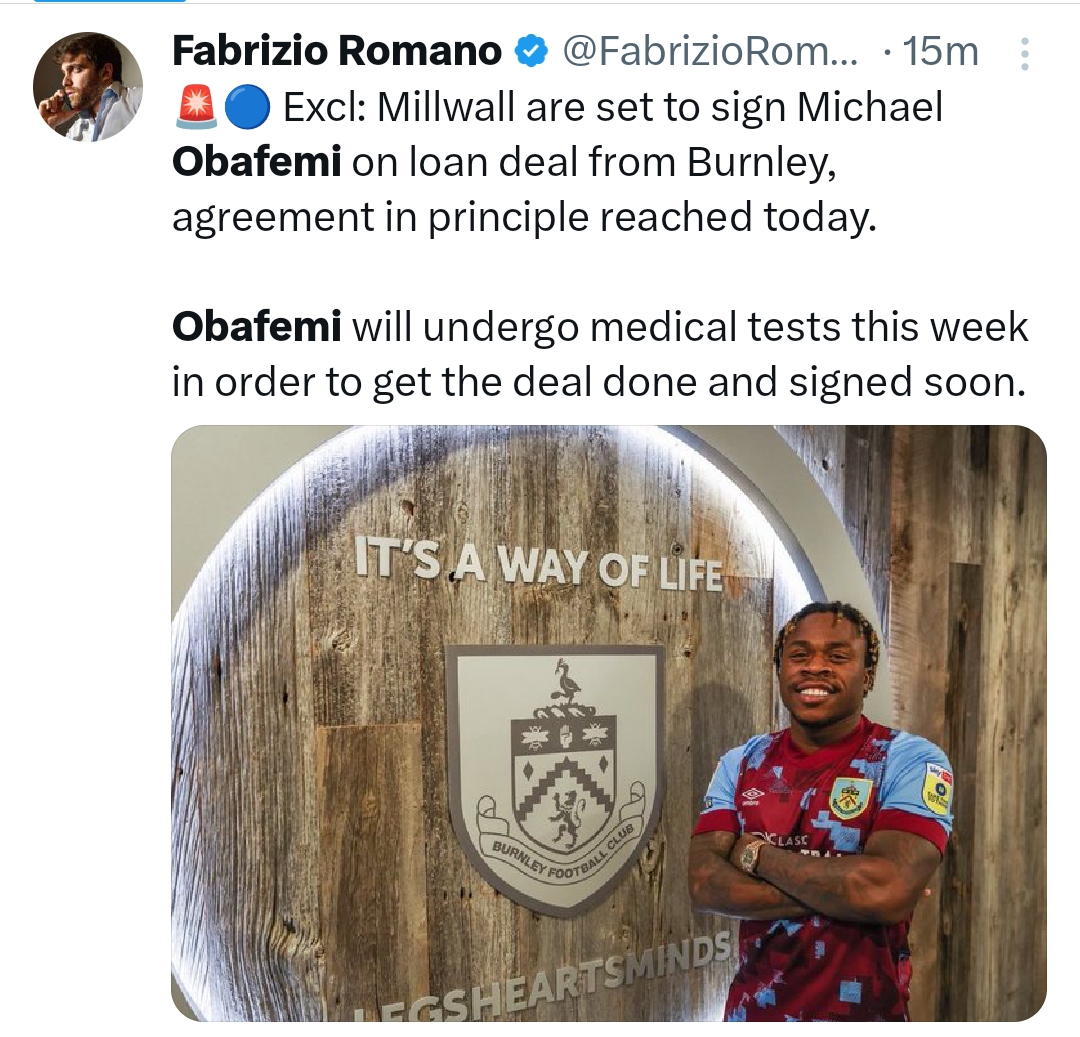Click the blue verified checkmark badge
The height and width of the screenshot is (1037, 1080).
click(x=531, y=51)
